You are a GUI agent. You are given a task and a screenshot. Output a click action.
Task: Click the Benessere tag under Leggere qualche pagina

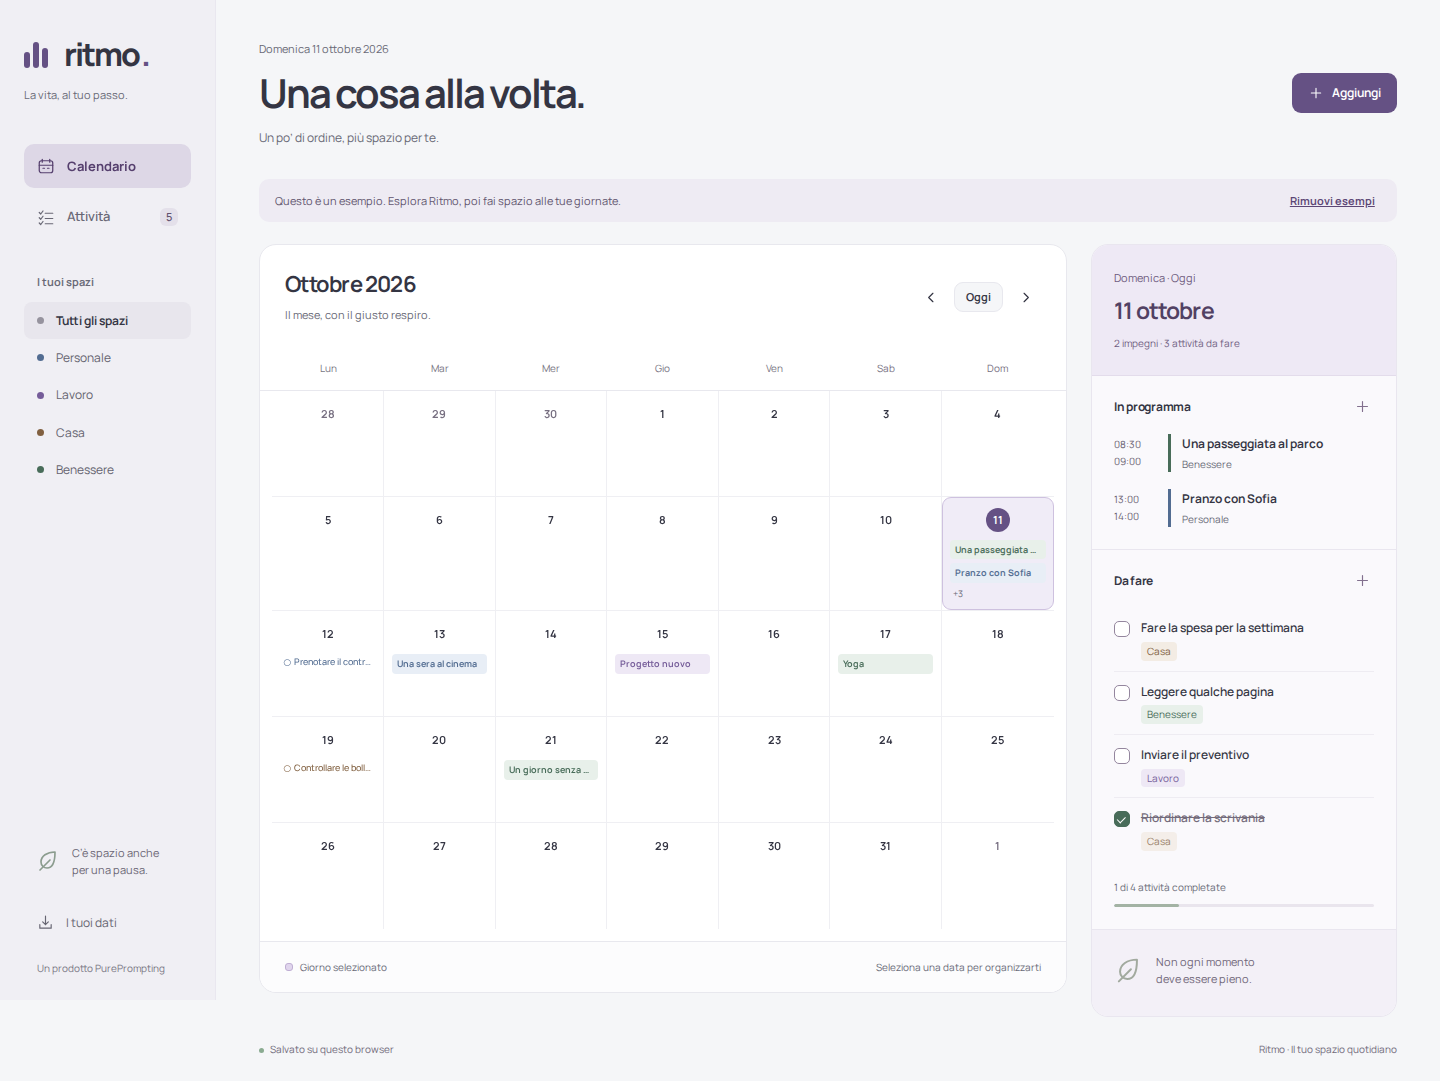pyautogui.click(x=1172, y=715)
